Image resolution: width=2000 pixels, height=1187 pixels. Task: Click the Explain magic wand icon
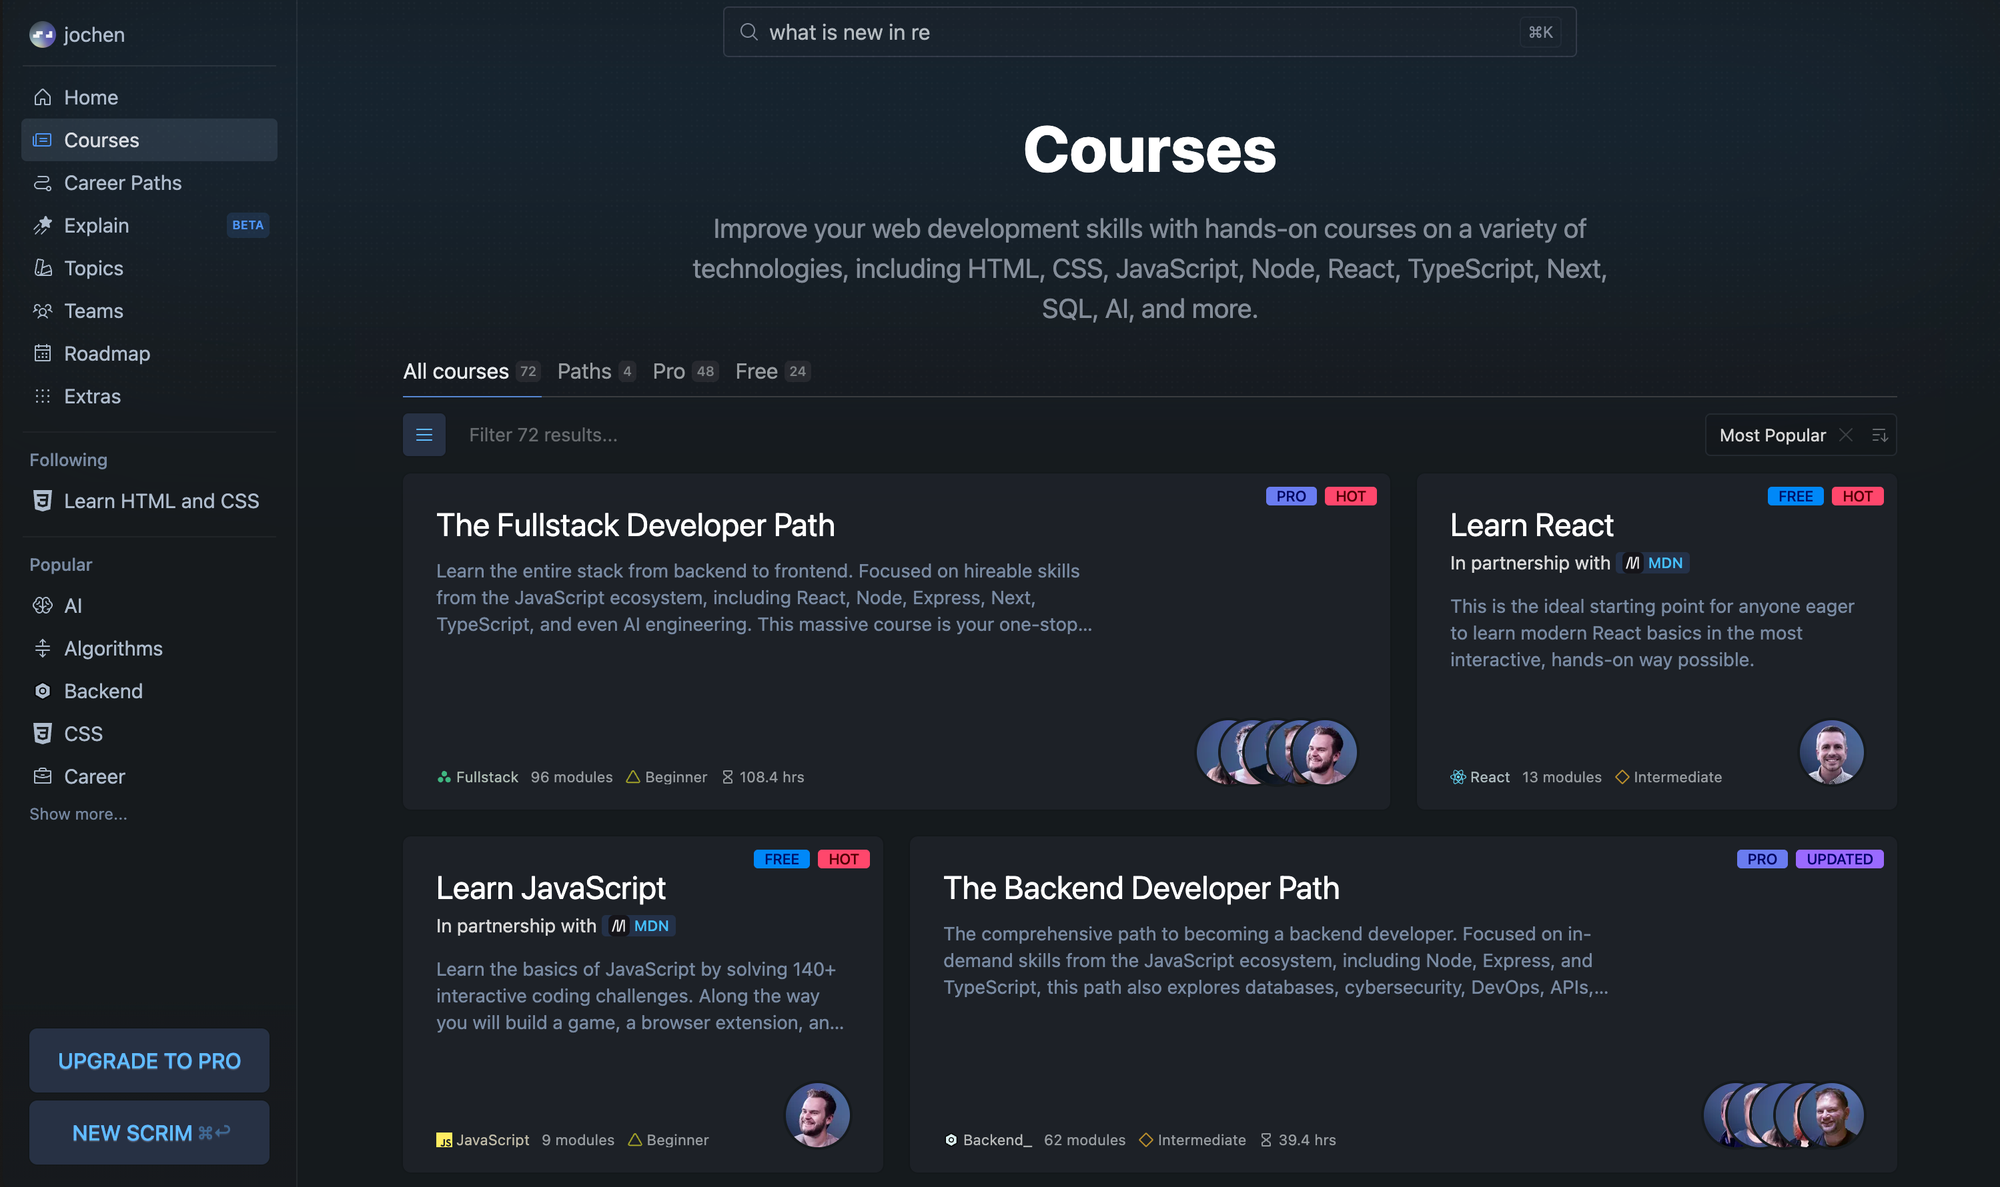[42, 226]
